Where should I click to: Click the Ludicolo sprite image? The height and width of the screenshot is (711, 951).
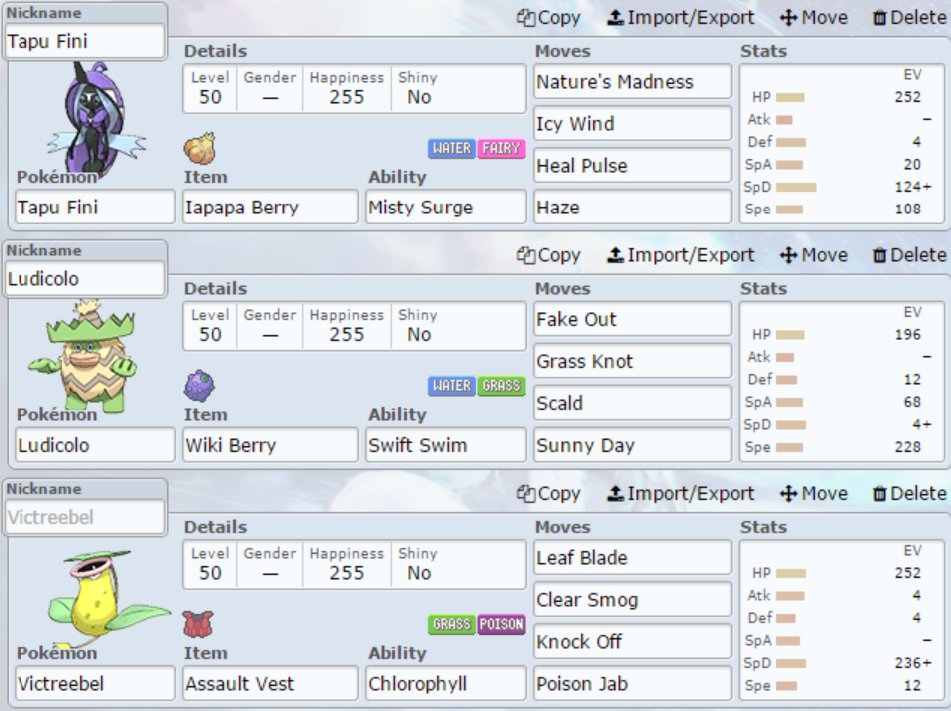pos(82,355)
